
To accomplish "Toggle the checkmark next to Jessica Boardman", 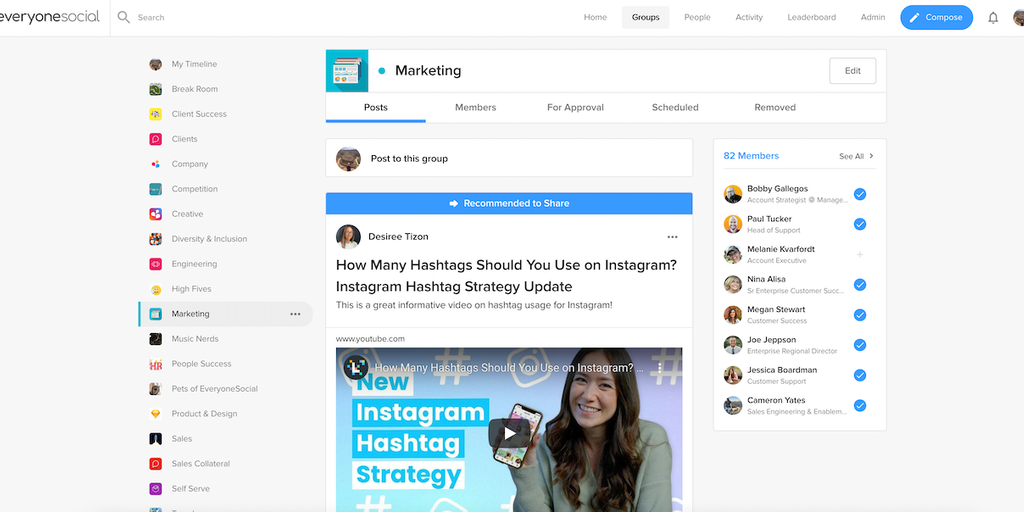I will click(860, 376).
